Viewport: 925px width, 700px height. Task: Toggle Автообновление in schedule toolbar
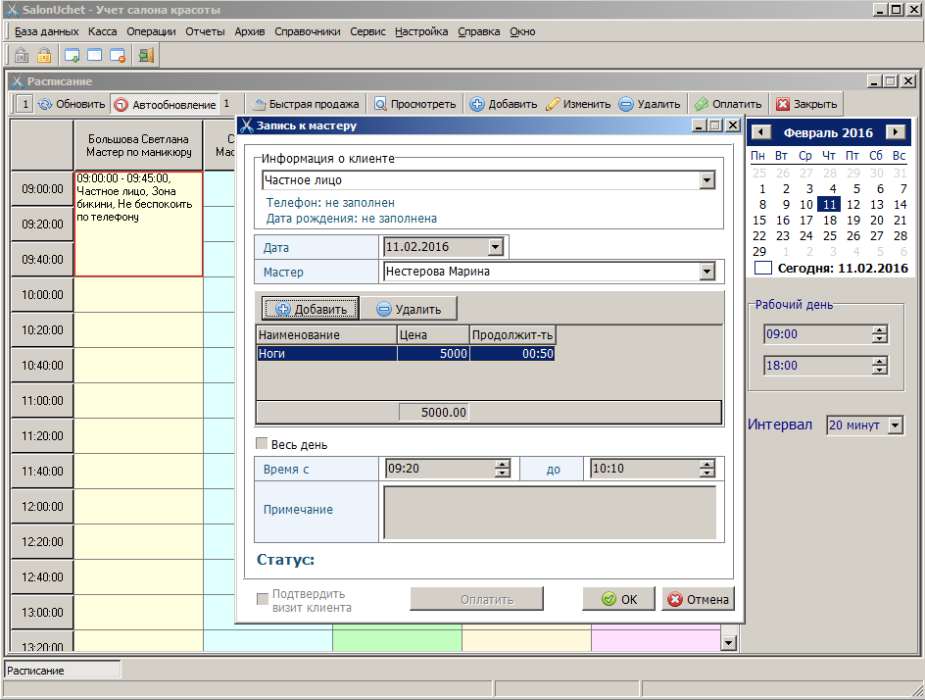[x=166, y=104]
